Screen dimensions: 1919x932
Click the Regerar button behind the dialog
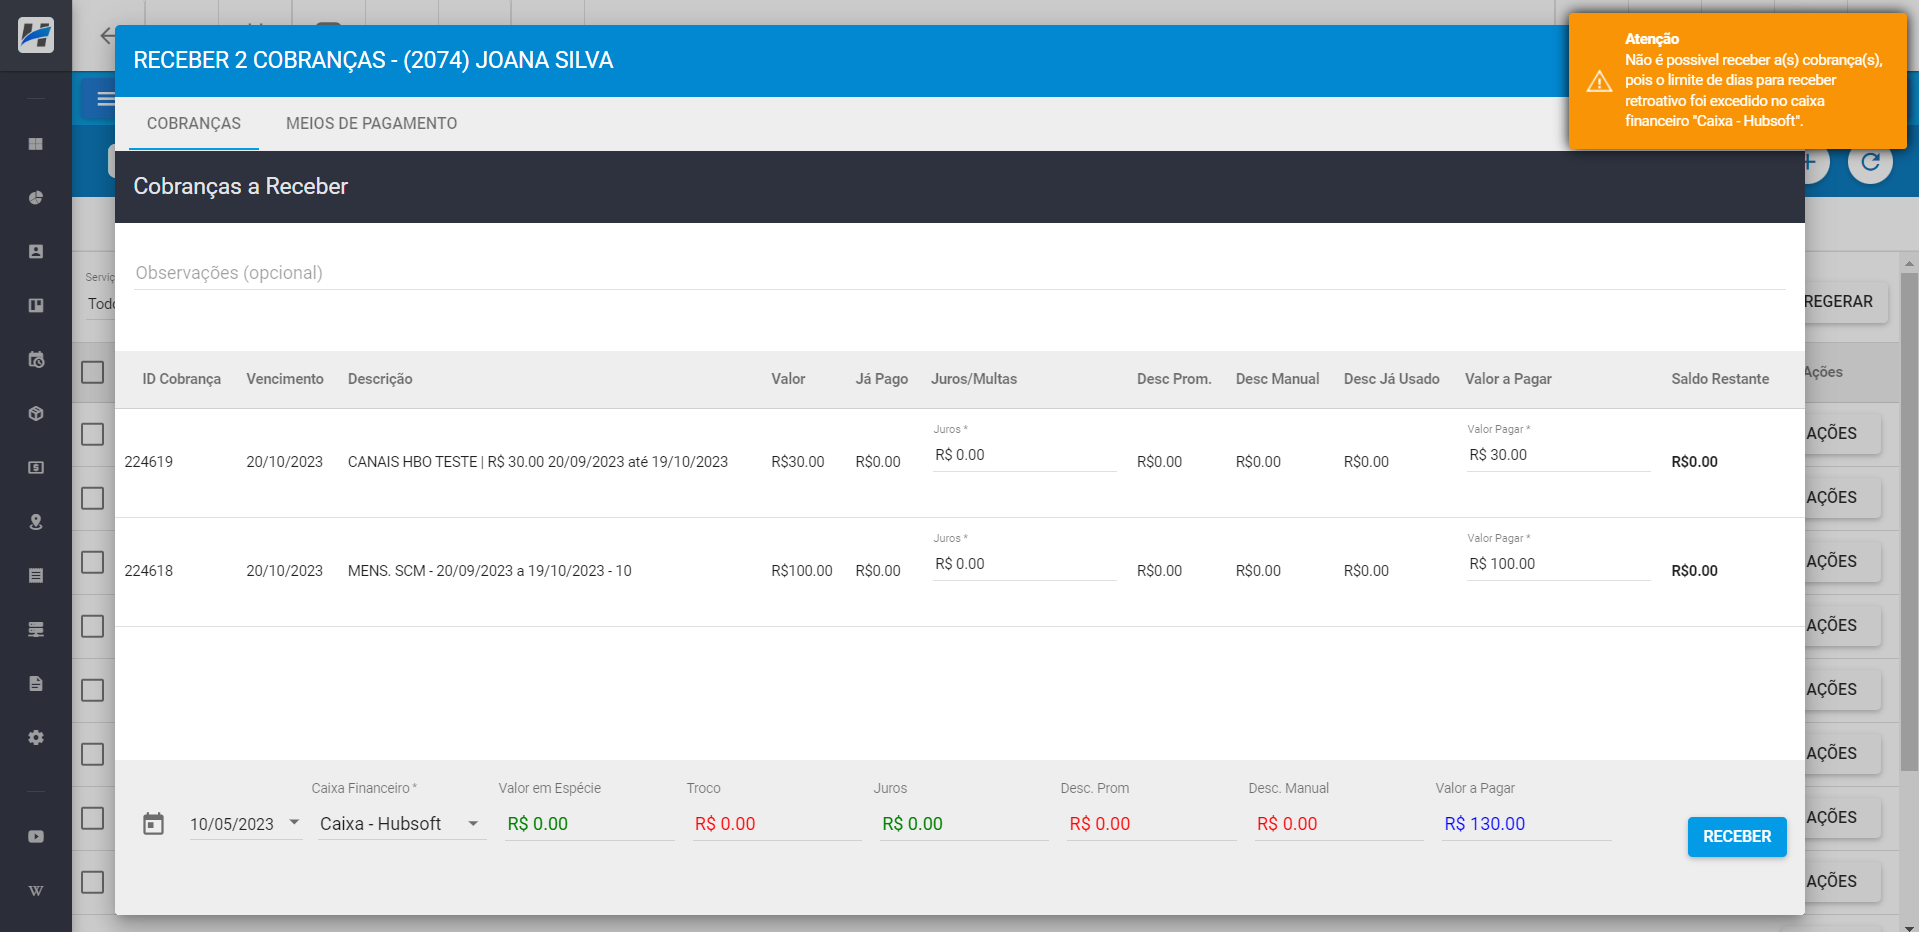point(1846,301)
